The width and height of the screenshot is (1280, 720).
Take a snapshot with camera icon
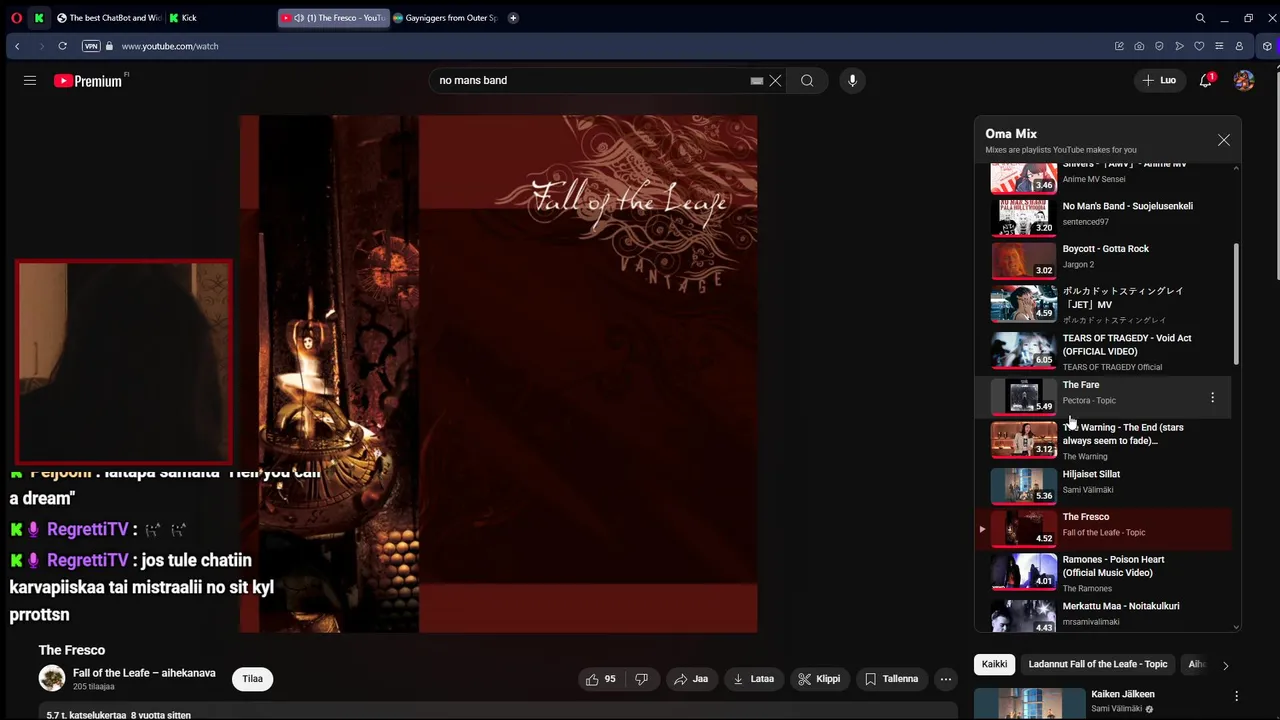[x=1139, y=46]
